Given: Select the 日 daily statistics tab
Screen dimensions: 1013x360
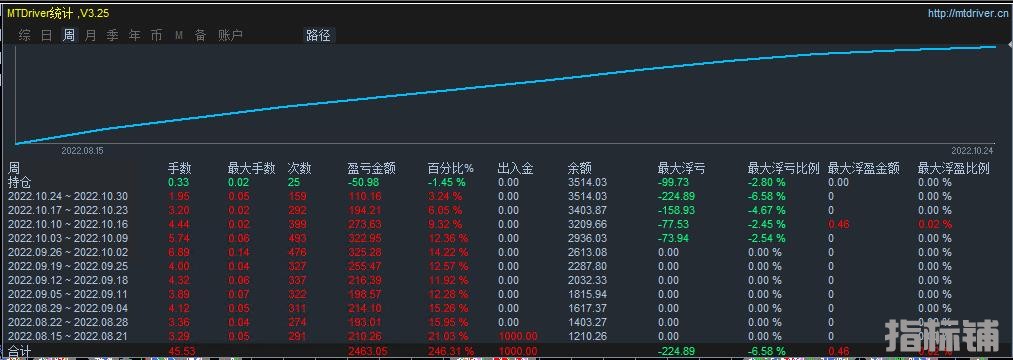Looking at the screenshot, I should [x=47, y=36].
